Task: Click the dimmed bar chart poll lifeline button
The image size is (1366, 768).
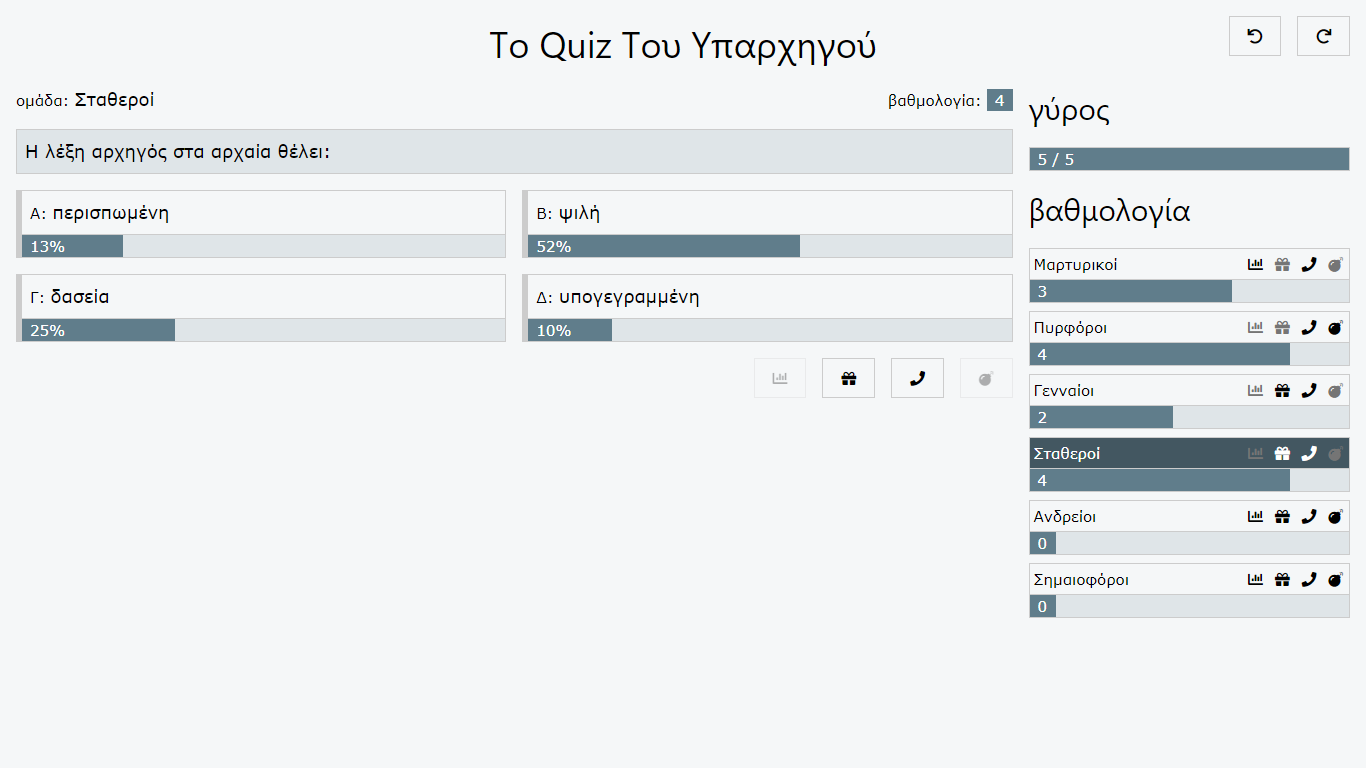Action: tap(780, 378)
